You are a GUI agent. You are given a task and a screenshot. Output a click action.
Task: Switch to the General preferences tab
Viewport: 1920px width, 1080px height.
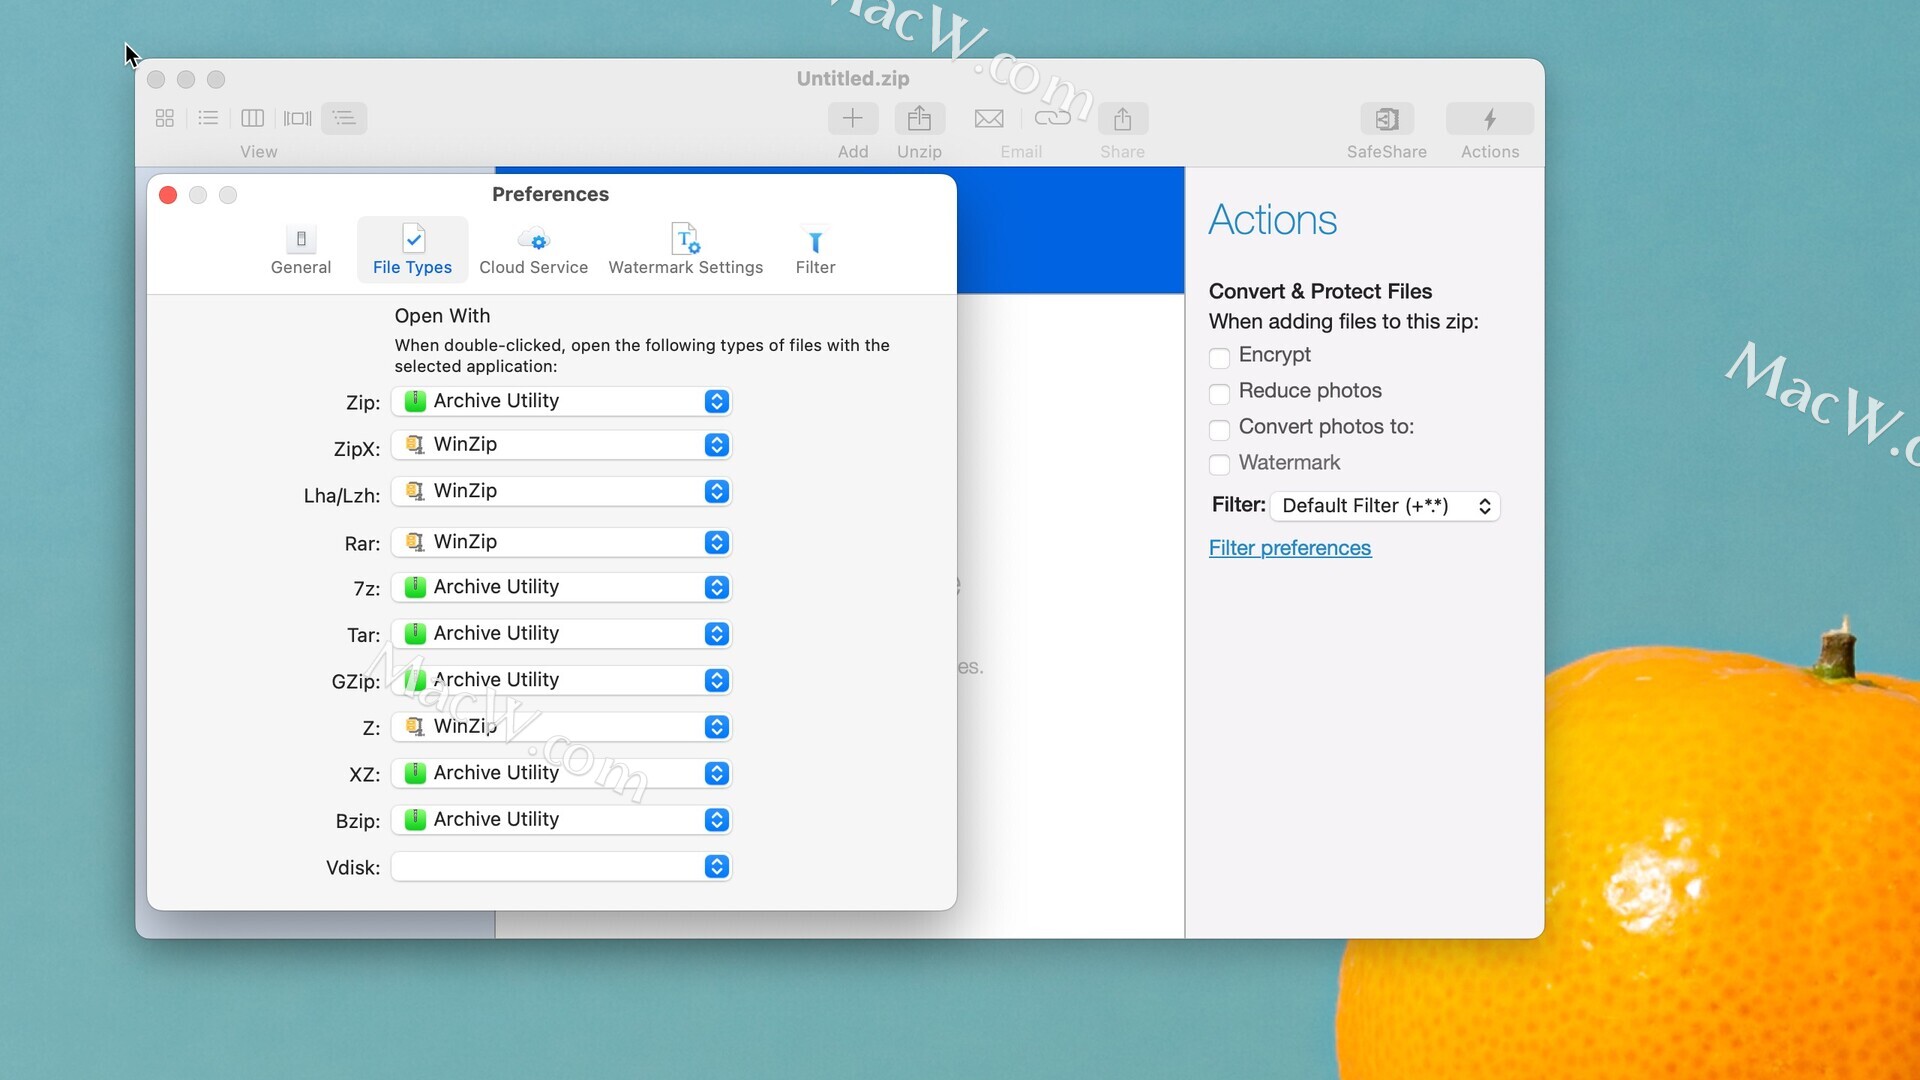pos(301,250)
